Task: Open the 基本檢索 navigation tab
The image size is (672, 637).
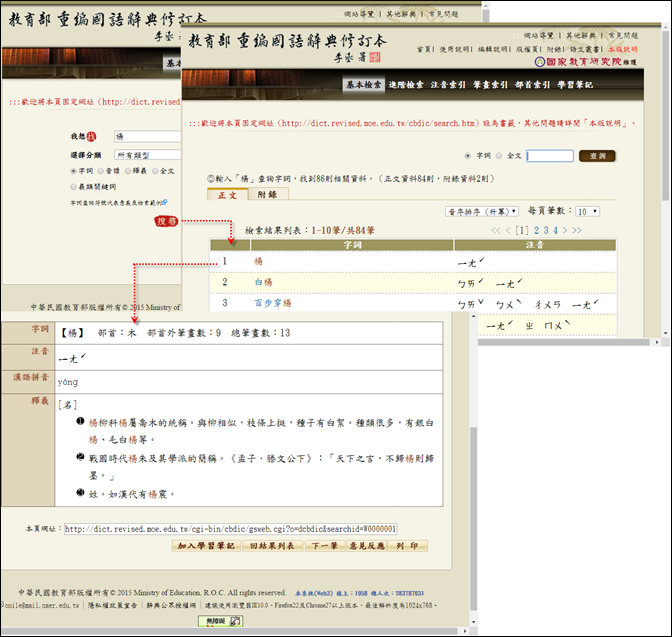Action: click(x=363, y=84)
